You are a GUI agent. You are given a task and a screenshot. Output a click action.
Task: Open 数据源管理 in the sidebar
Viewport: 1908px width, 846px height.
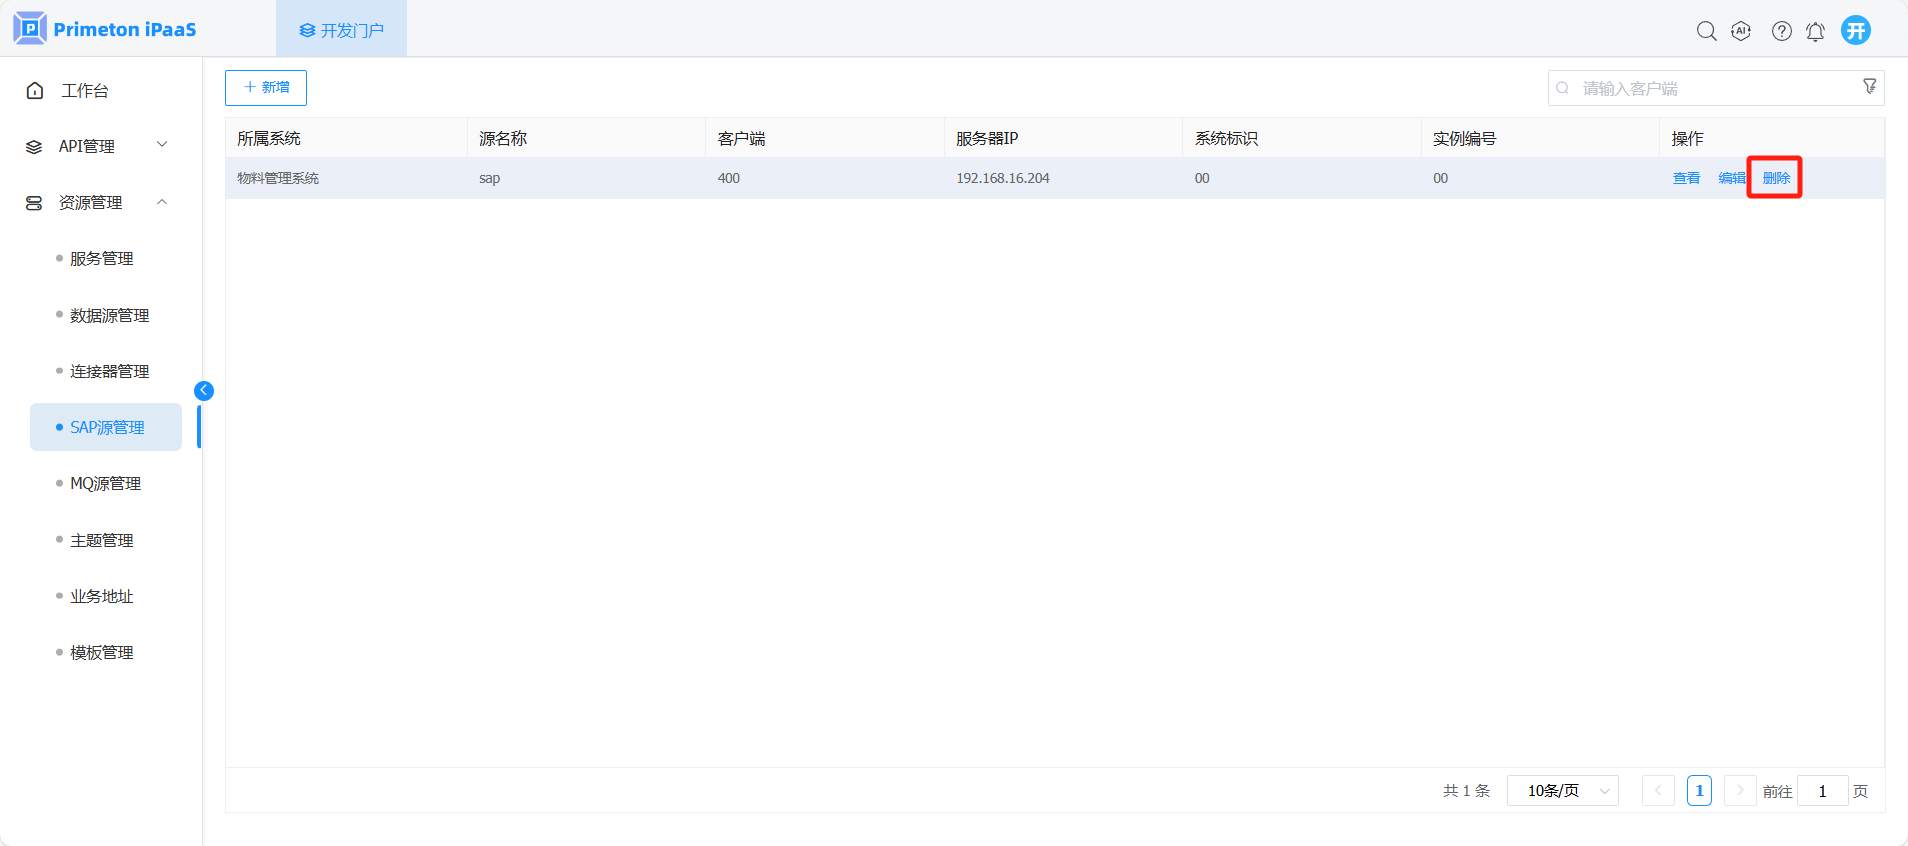pyautogui.click(x=109, y=315)
